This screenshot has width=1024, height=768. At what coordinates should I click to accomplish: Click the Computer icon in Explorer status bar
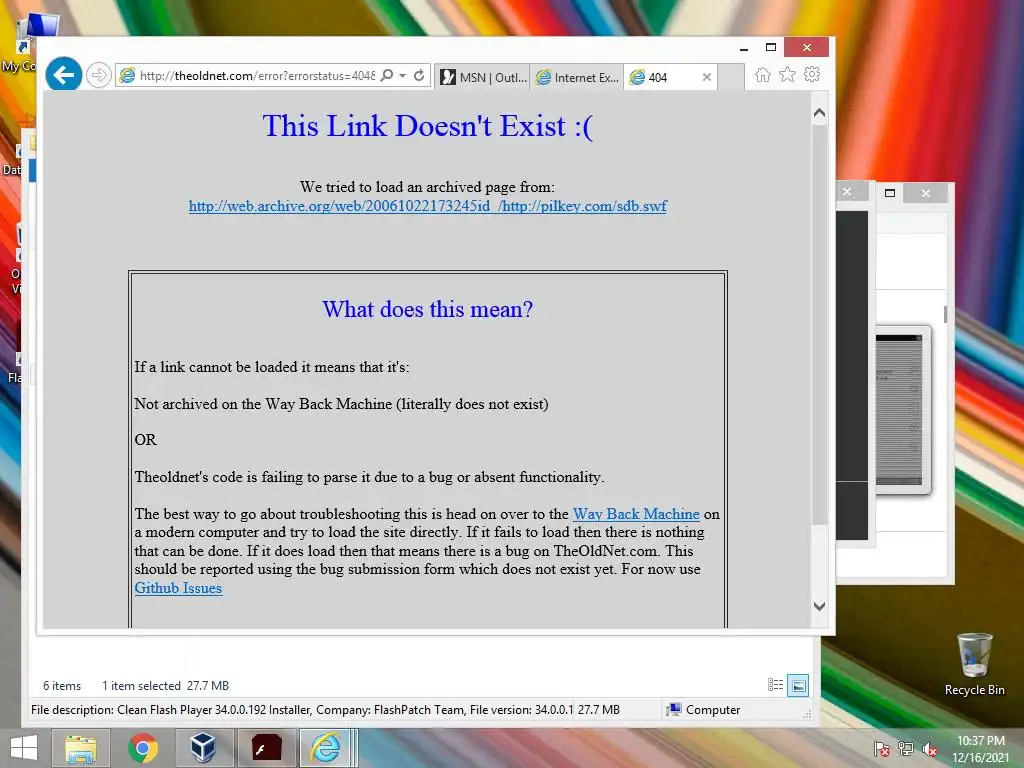pyautogui.click(x=673, y=709)
